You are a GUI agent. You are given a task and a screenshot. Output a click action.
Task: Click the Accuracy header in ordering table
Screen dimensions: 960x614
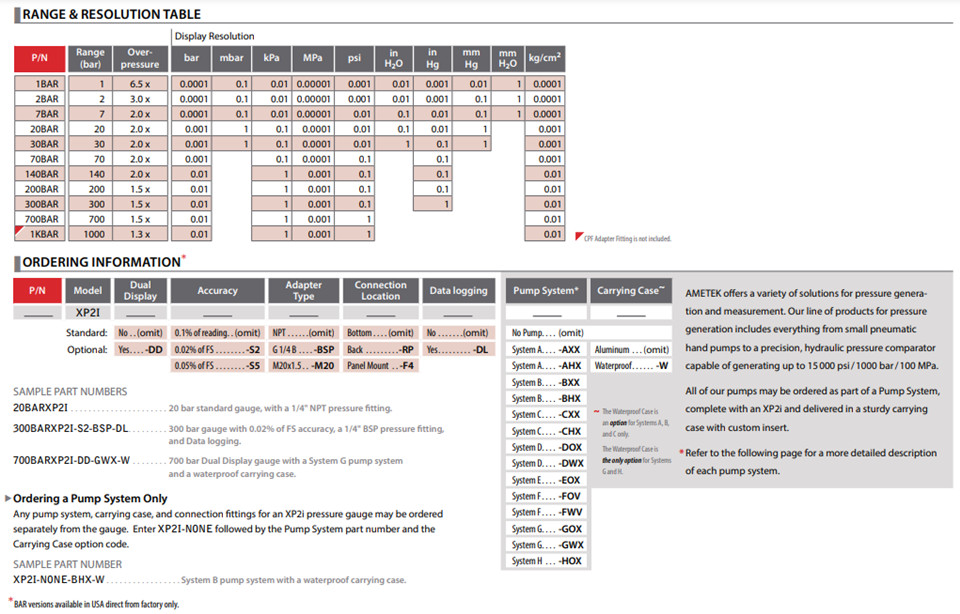217,291
